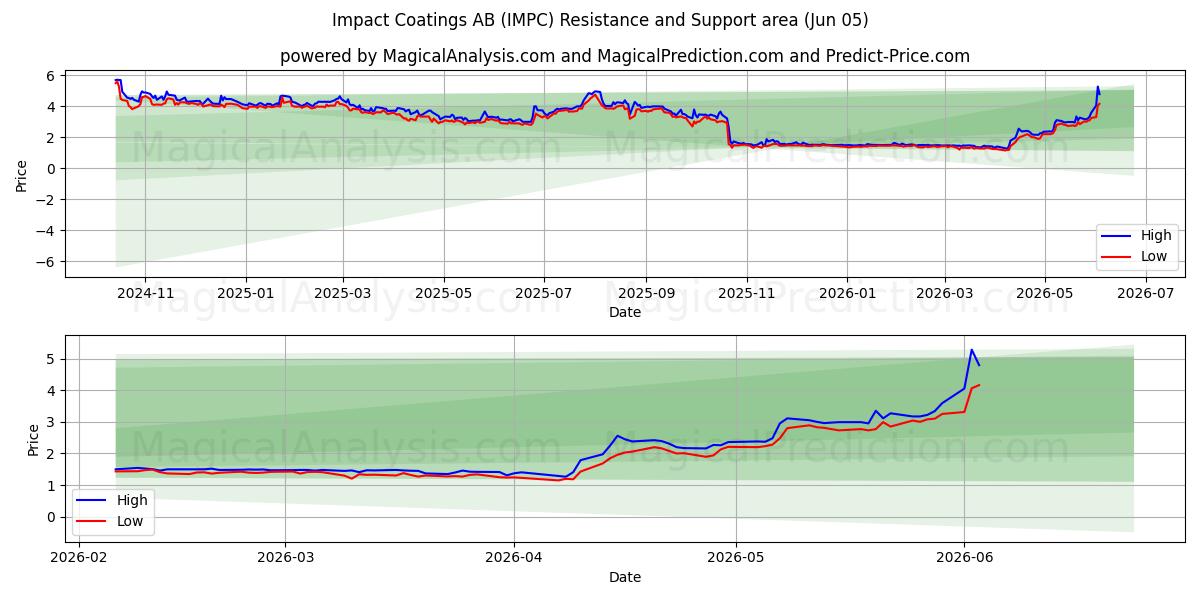Click the '2026-01' date tick label

pos(847,294)
